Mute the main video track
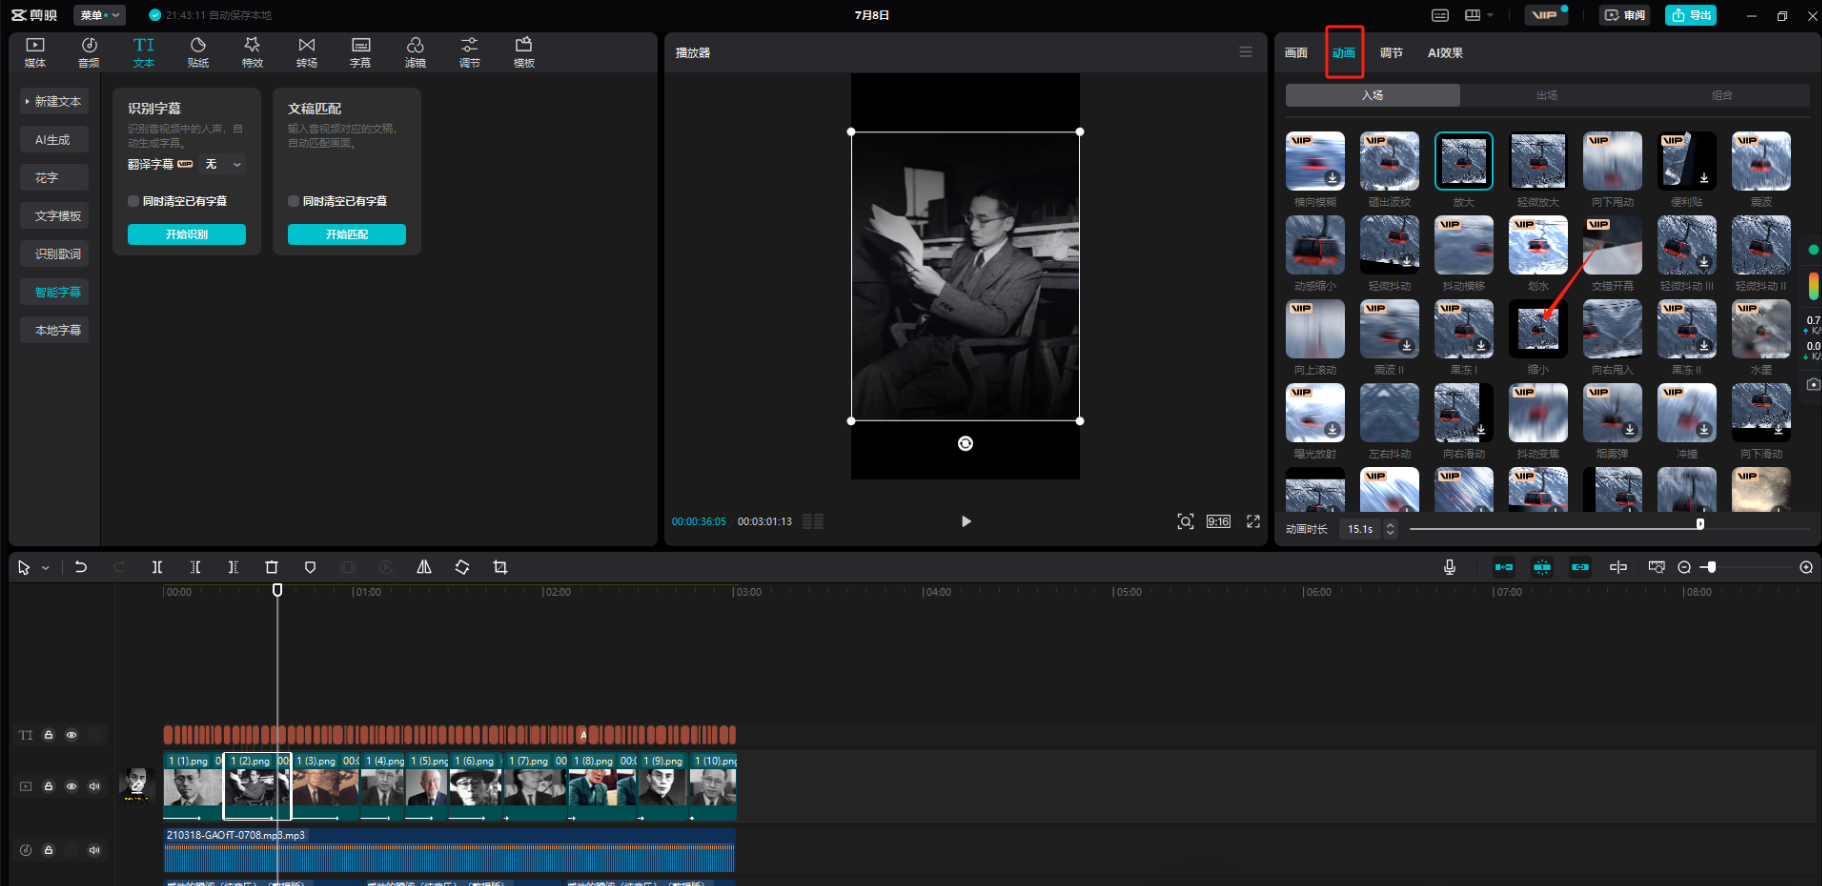Image resolution: width=1822 pixels, height=886 pixels. [94, 786]
